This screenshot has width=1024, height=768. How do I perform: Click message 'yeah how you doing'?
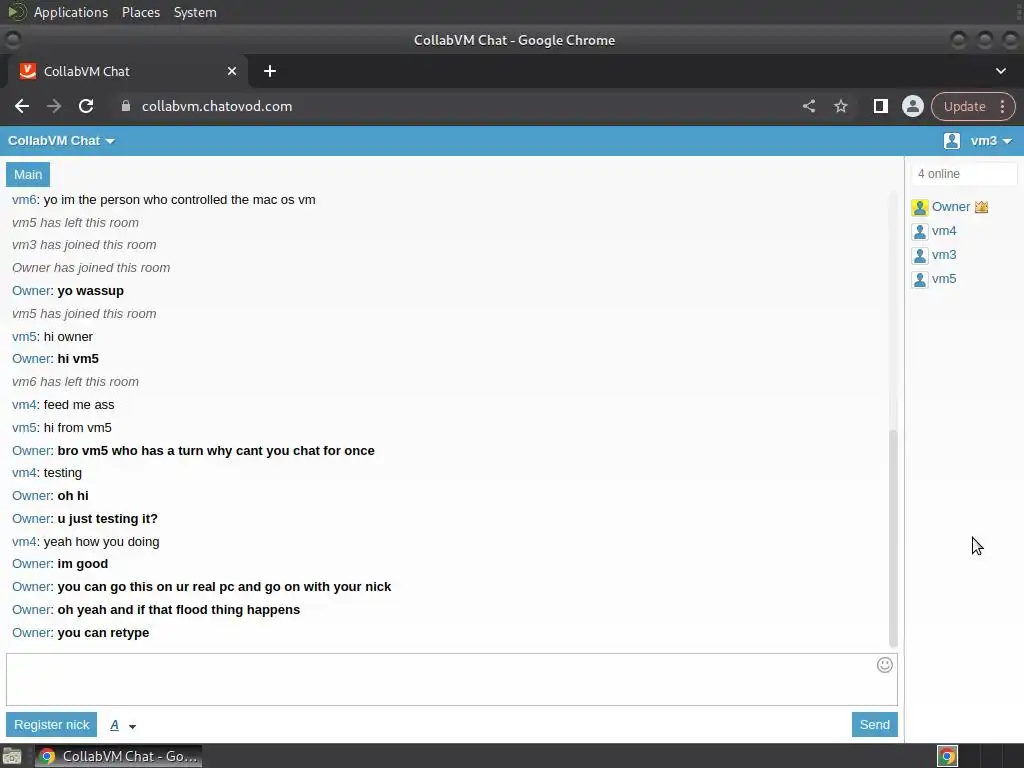pos(101,542)
